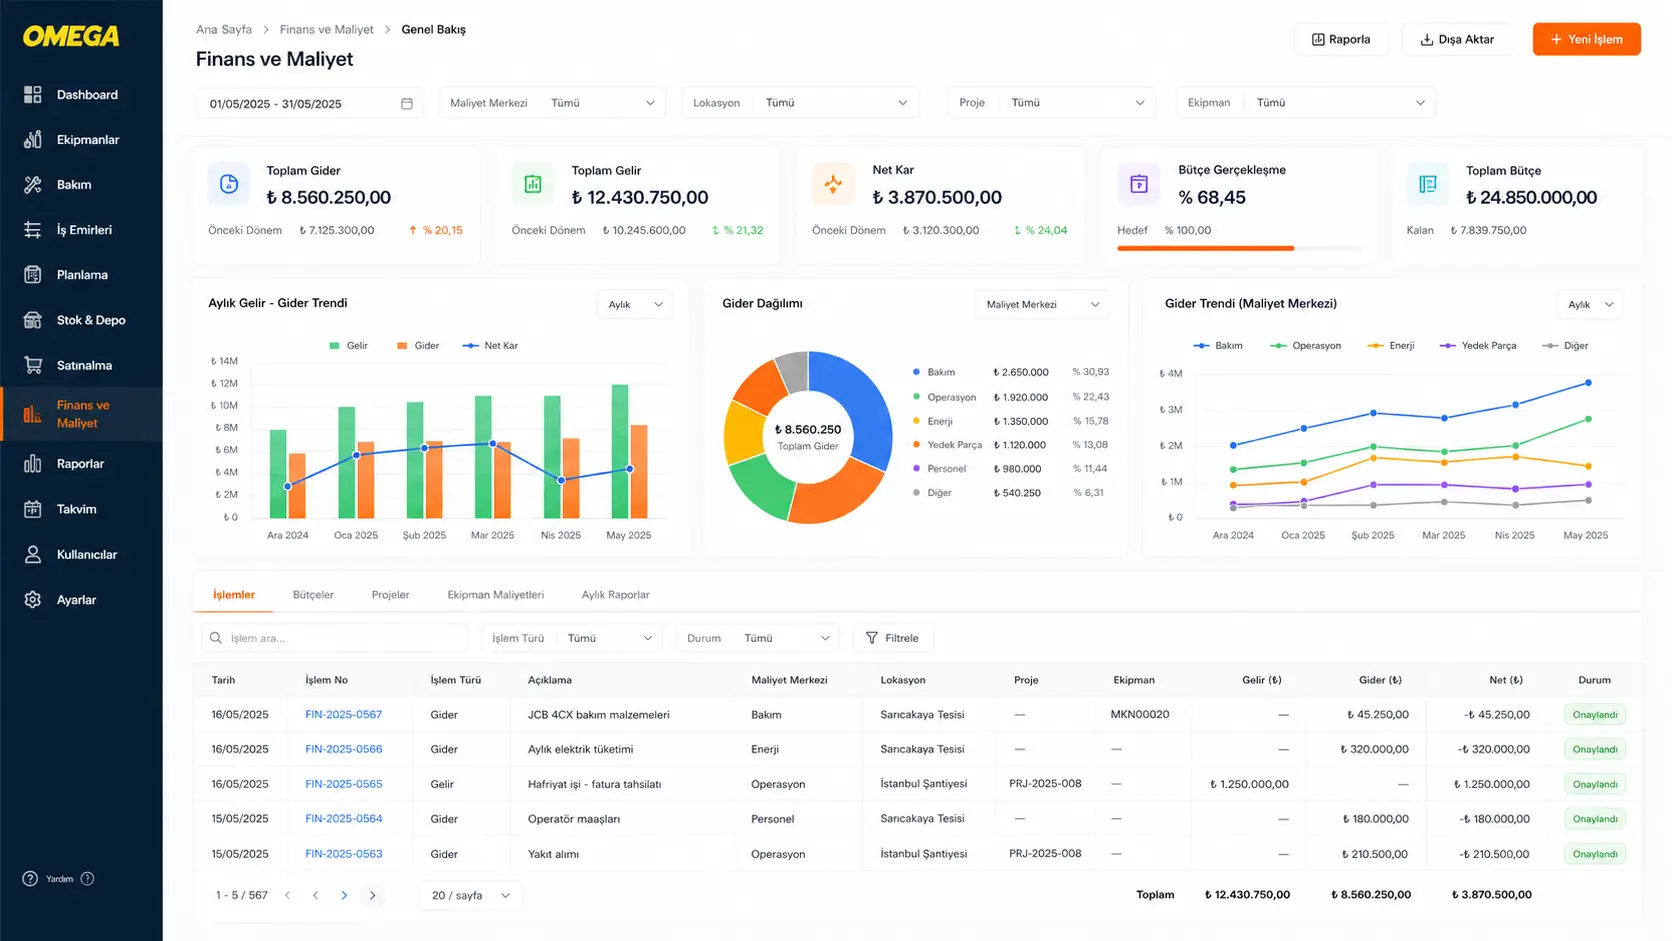Click the Satınalma shopping cart icon
Image resolution: width=1672 pixels, height=941 pixels.
pos(33,365)
